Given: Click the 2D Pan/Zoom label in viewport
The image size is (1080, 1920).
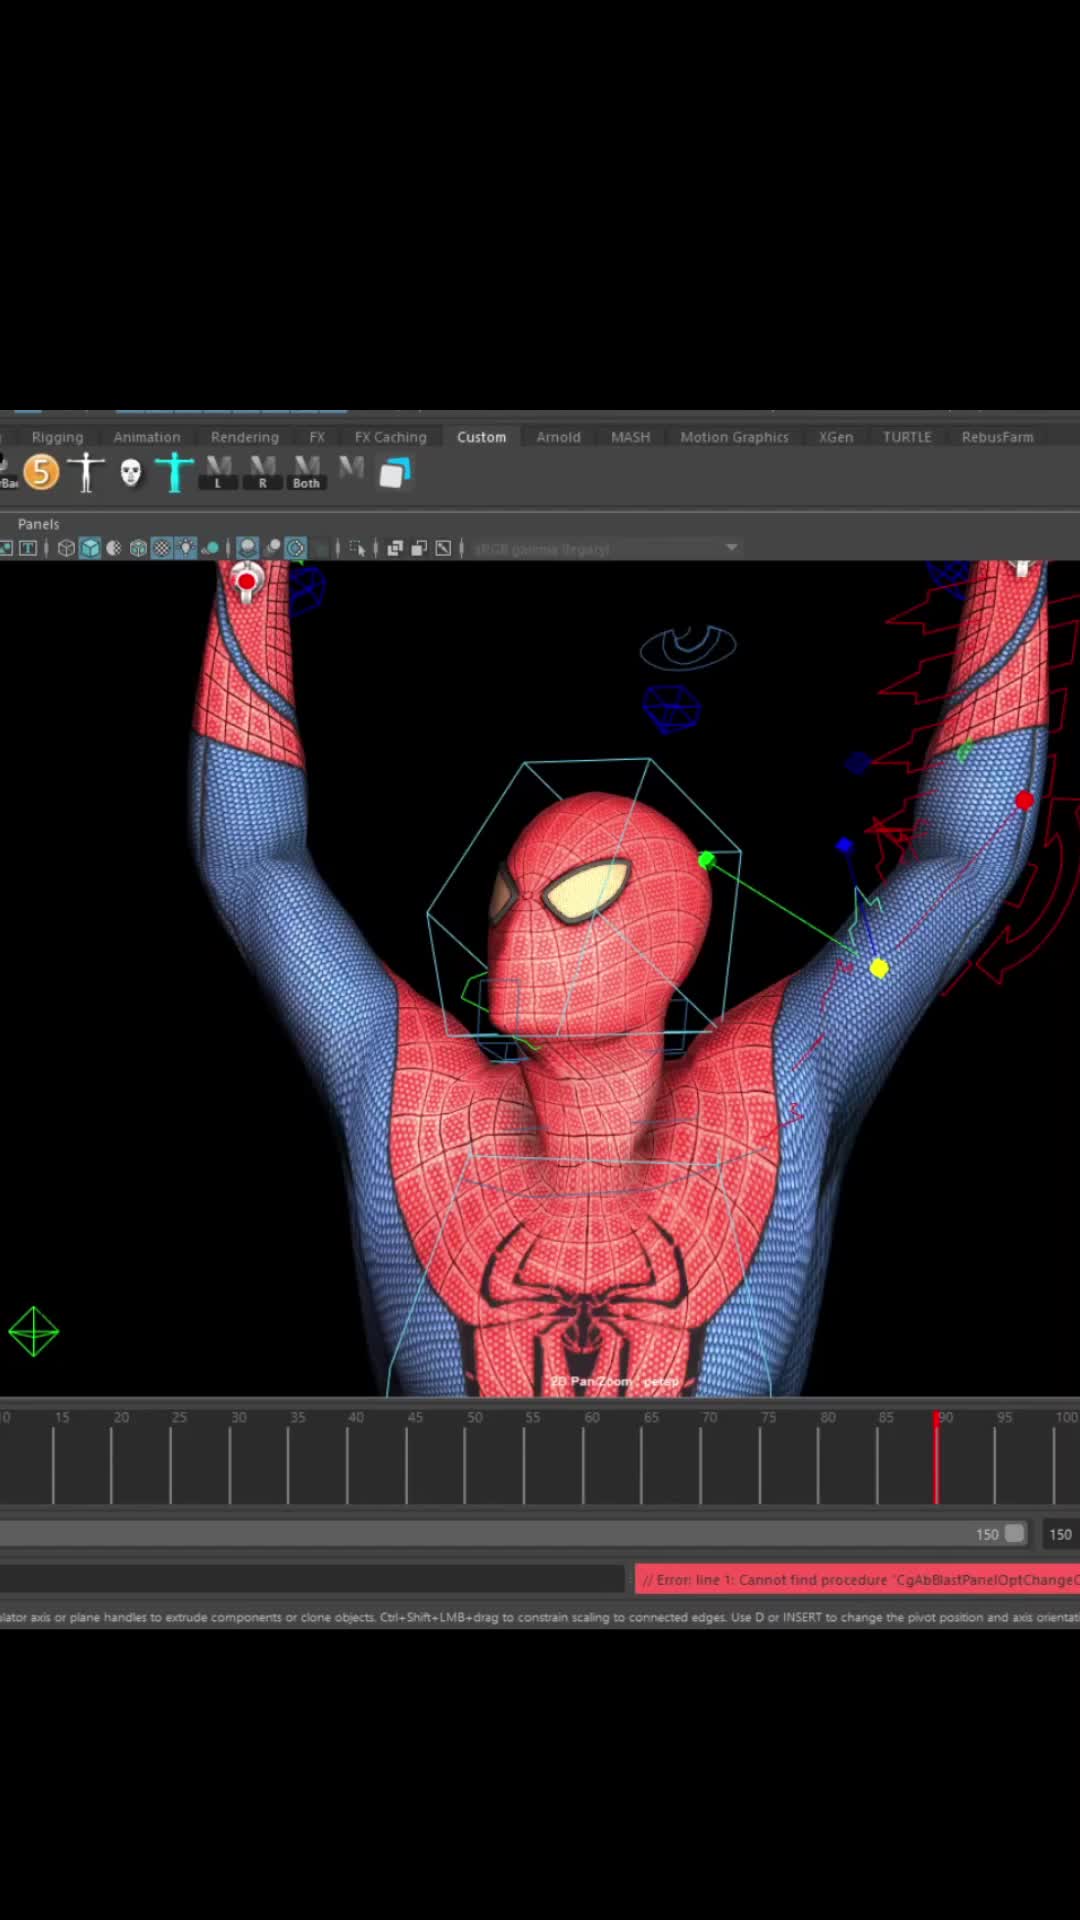Looking at the screenshot, I should coord(615,1381).
